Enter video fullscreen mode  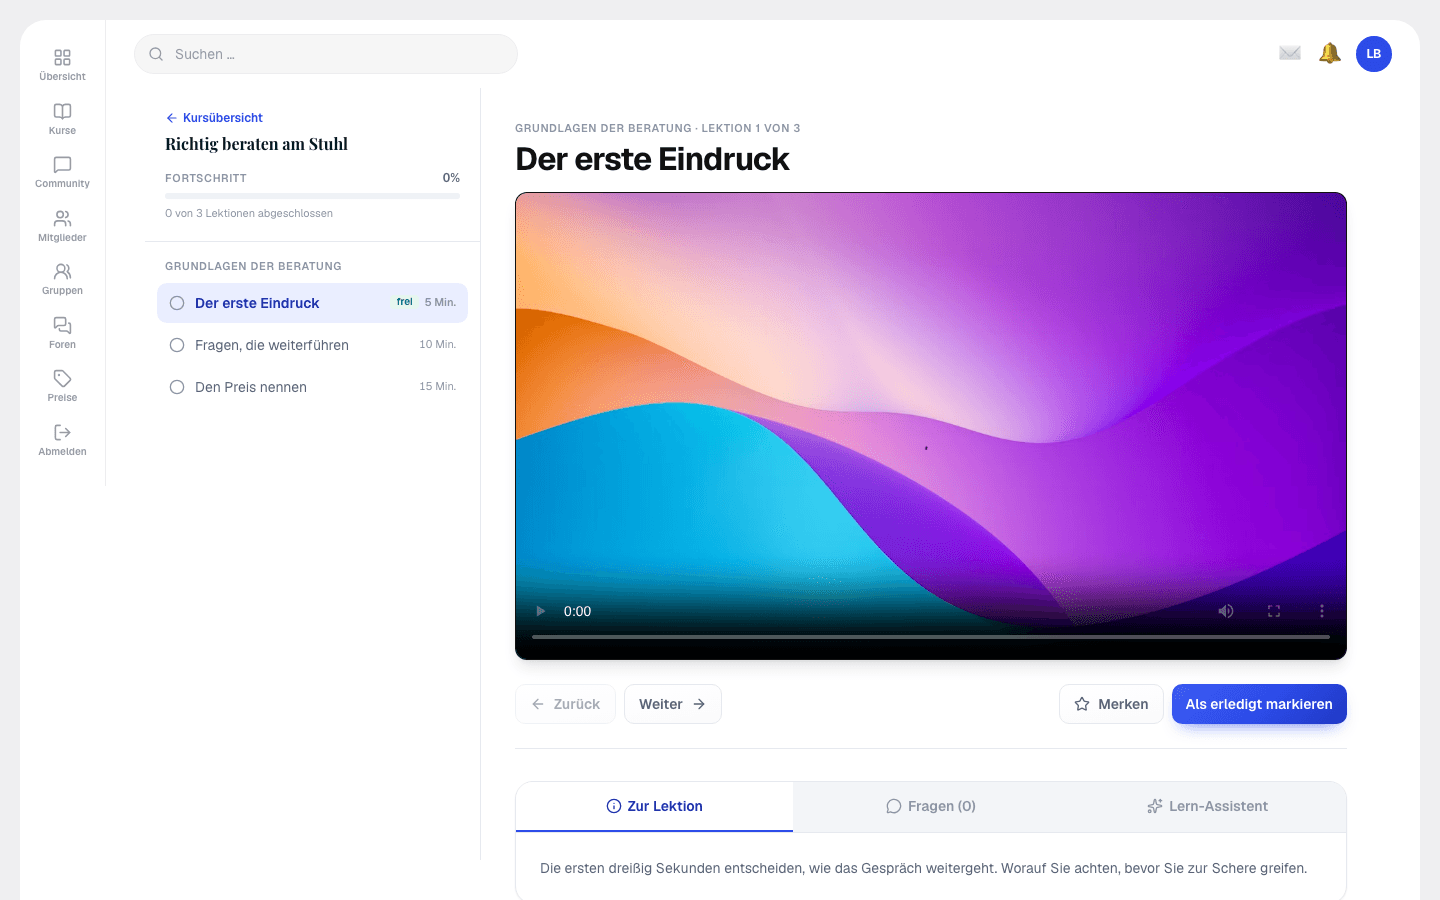1274,611
